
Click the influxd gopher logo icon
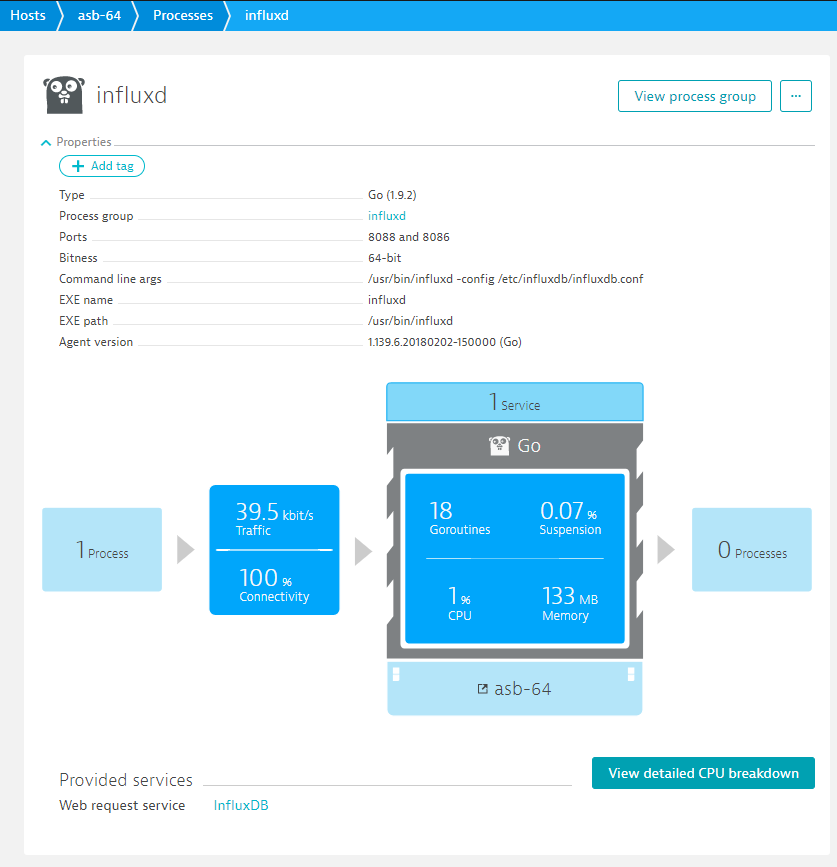pos(64,95)
